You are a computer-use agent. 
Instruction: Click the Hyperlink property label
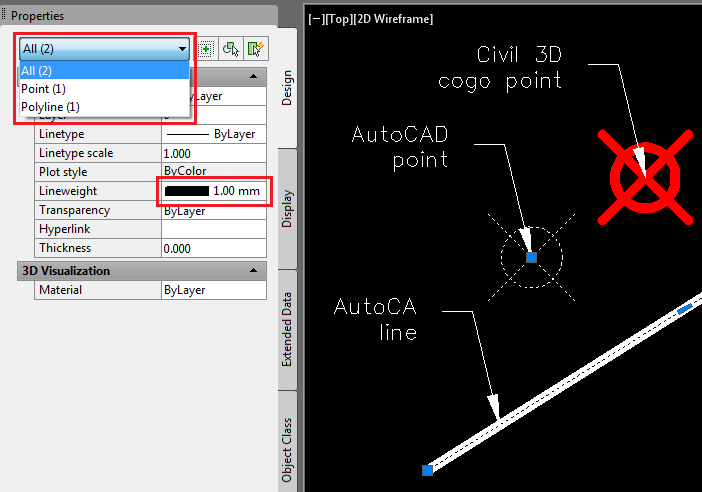65,229
